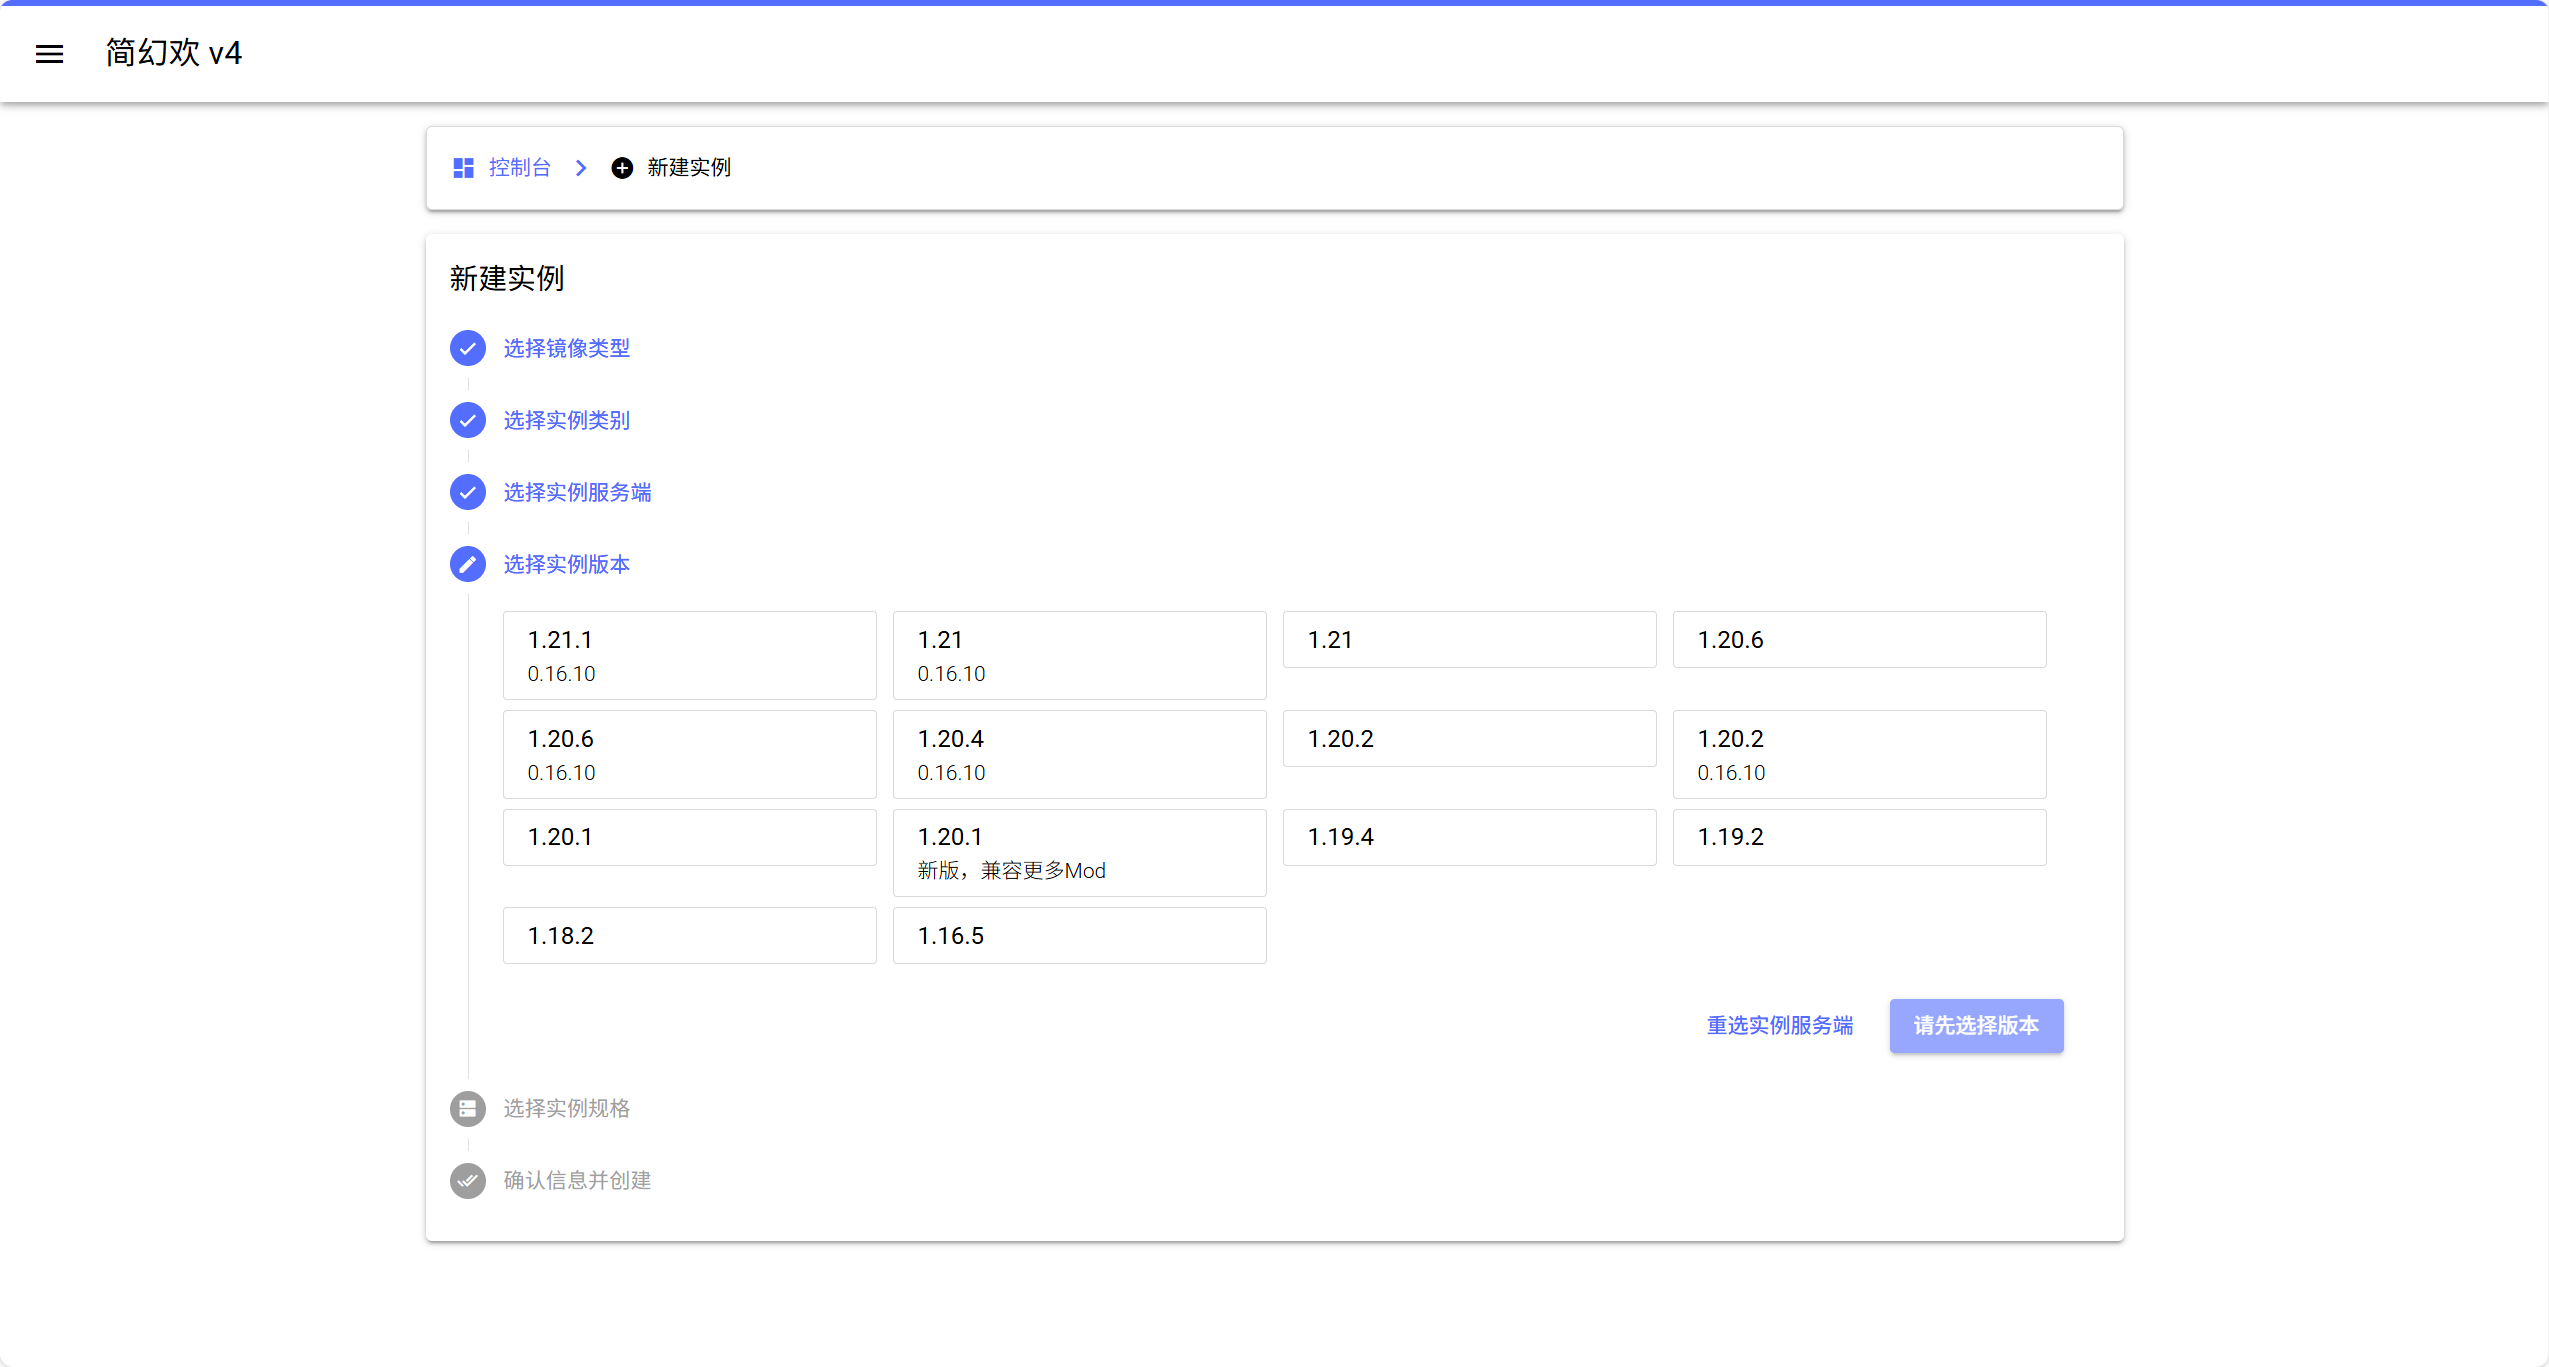Select version 1.20.4 with 0.16.10
This screenshot has width=2549, height=1367.
(1079, 754)
